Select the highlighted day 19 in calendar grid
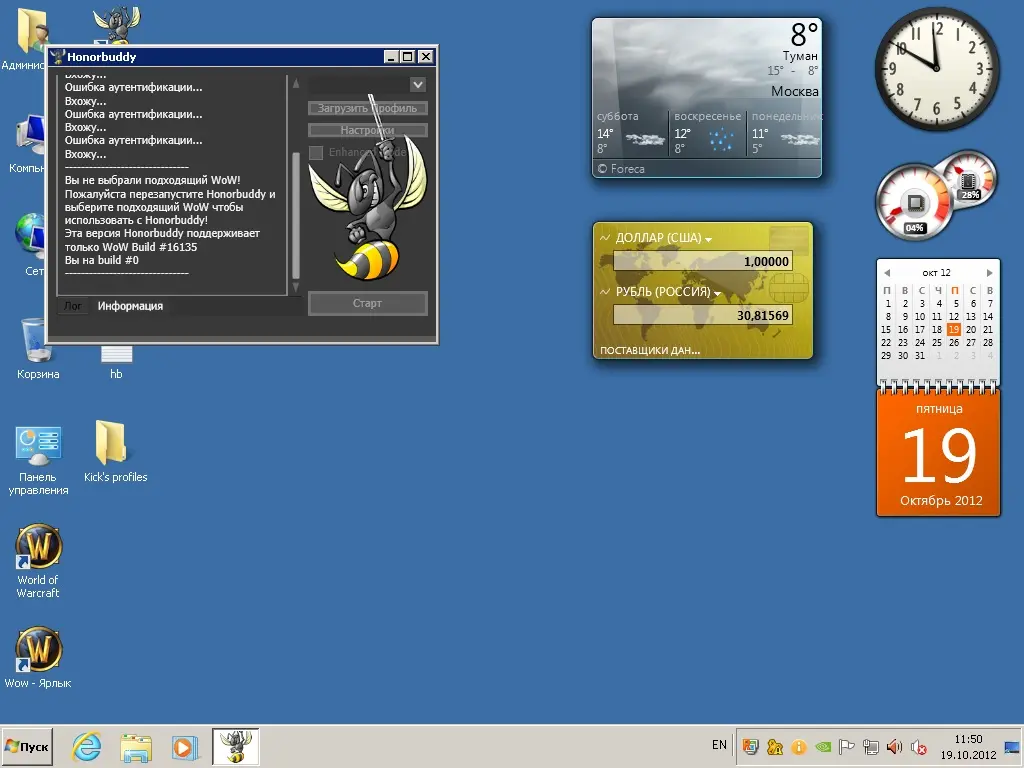This screenshot has height=768, width=1024. [953, 330]
